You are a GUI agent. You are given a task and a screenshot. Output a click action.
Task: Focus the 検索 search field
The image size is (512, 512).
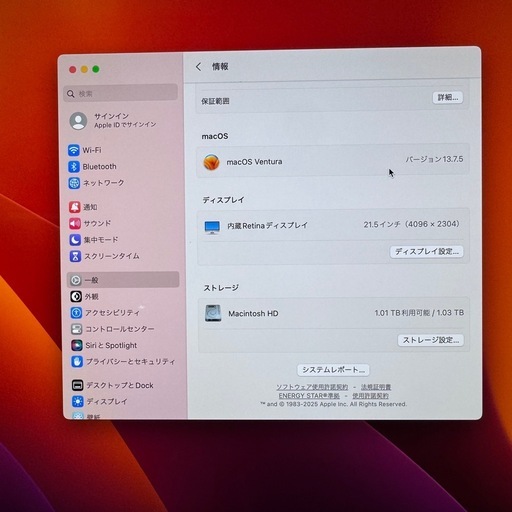point(120,93)
